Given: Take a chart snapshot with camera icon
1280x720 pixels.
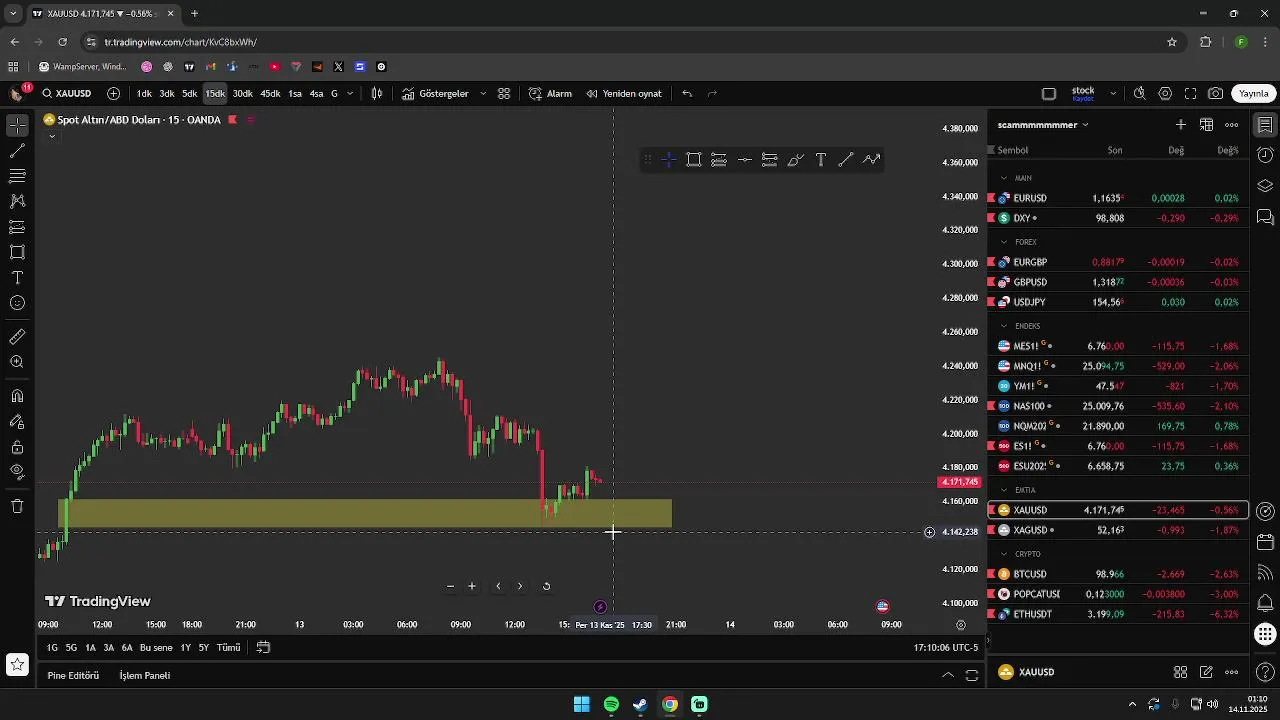Looking at the screenshot, I should pos(1215,93).
